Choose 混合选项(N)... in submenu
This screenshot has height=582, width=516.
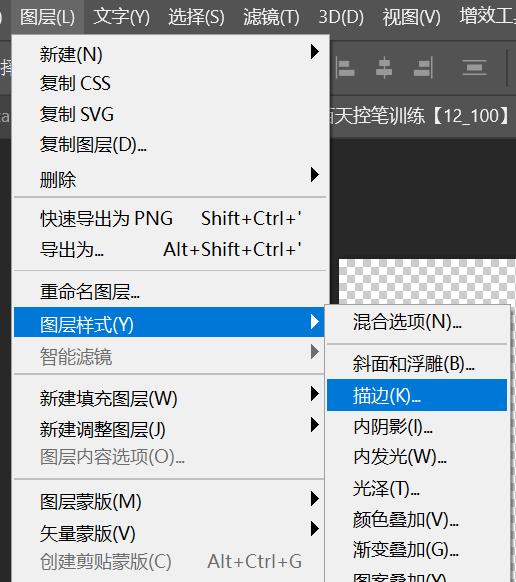coord(417,322)
